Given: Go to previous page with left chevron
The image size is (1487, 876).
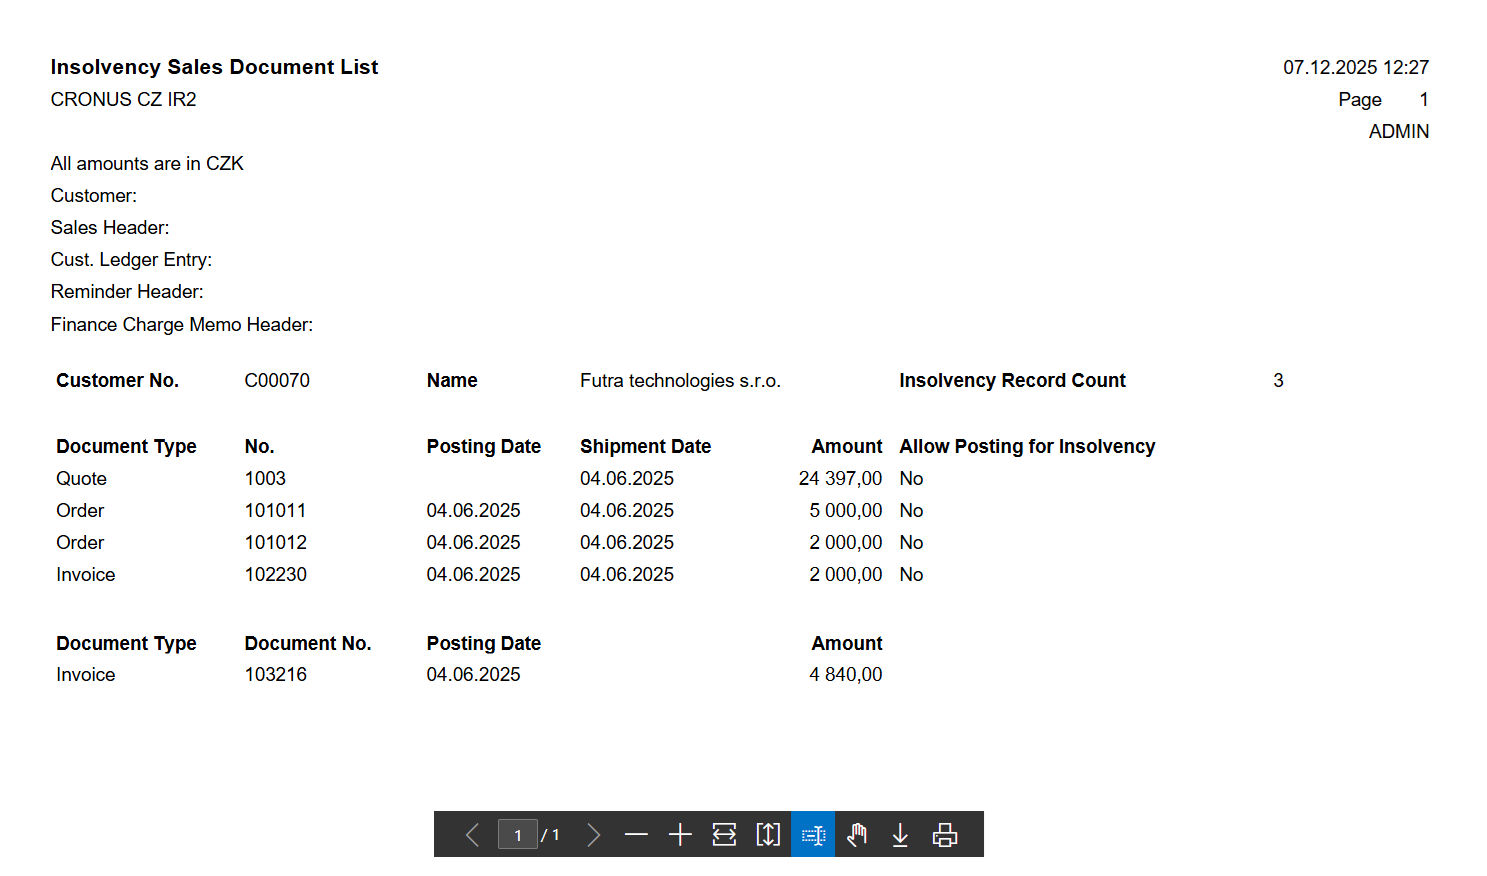Looking at the screenshot, I should tap(472, 834).
